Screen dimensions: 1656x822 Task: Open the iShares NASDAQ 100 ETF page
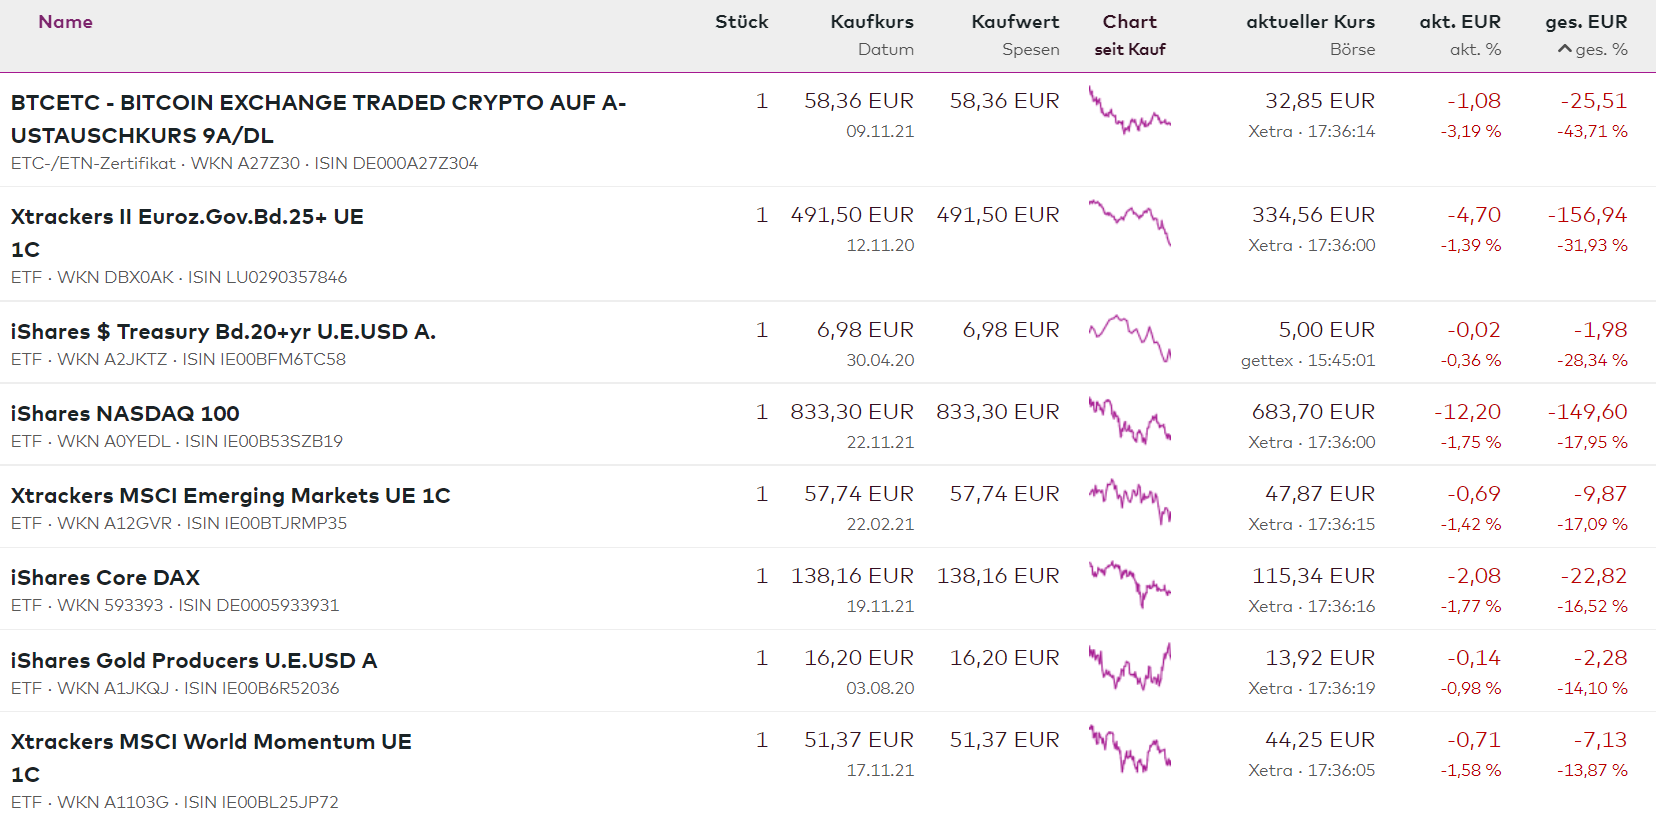(x=125, y=413)
